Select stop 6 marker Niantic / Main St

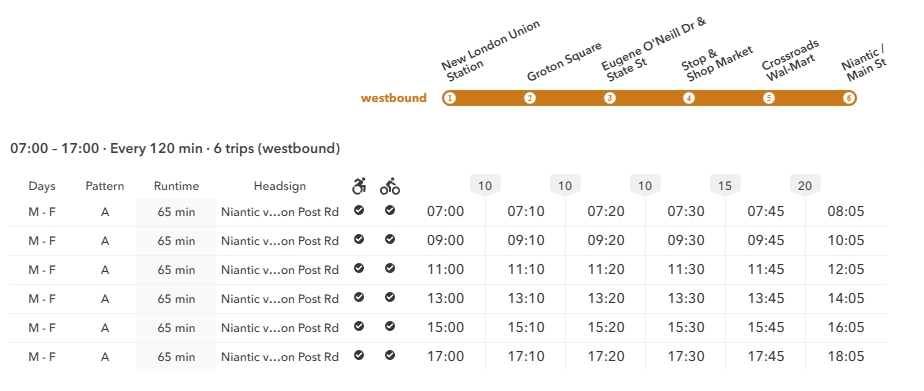849,98
